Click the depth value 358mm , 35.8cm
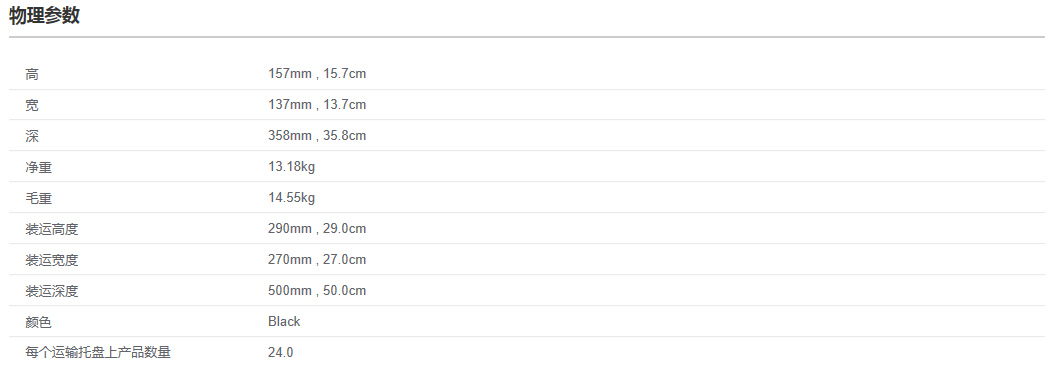The width and height of the screenshot is (1054, 366). pos(317,136)
